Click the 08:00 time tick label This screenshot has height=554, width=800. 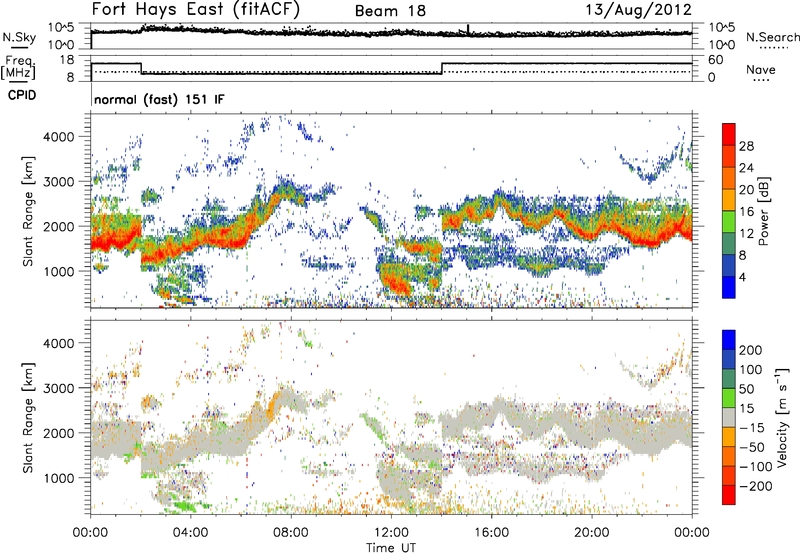click(291, 533)
